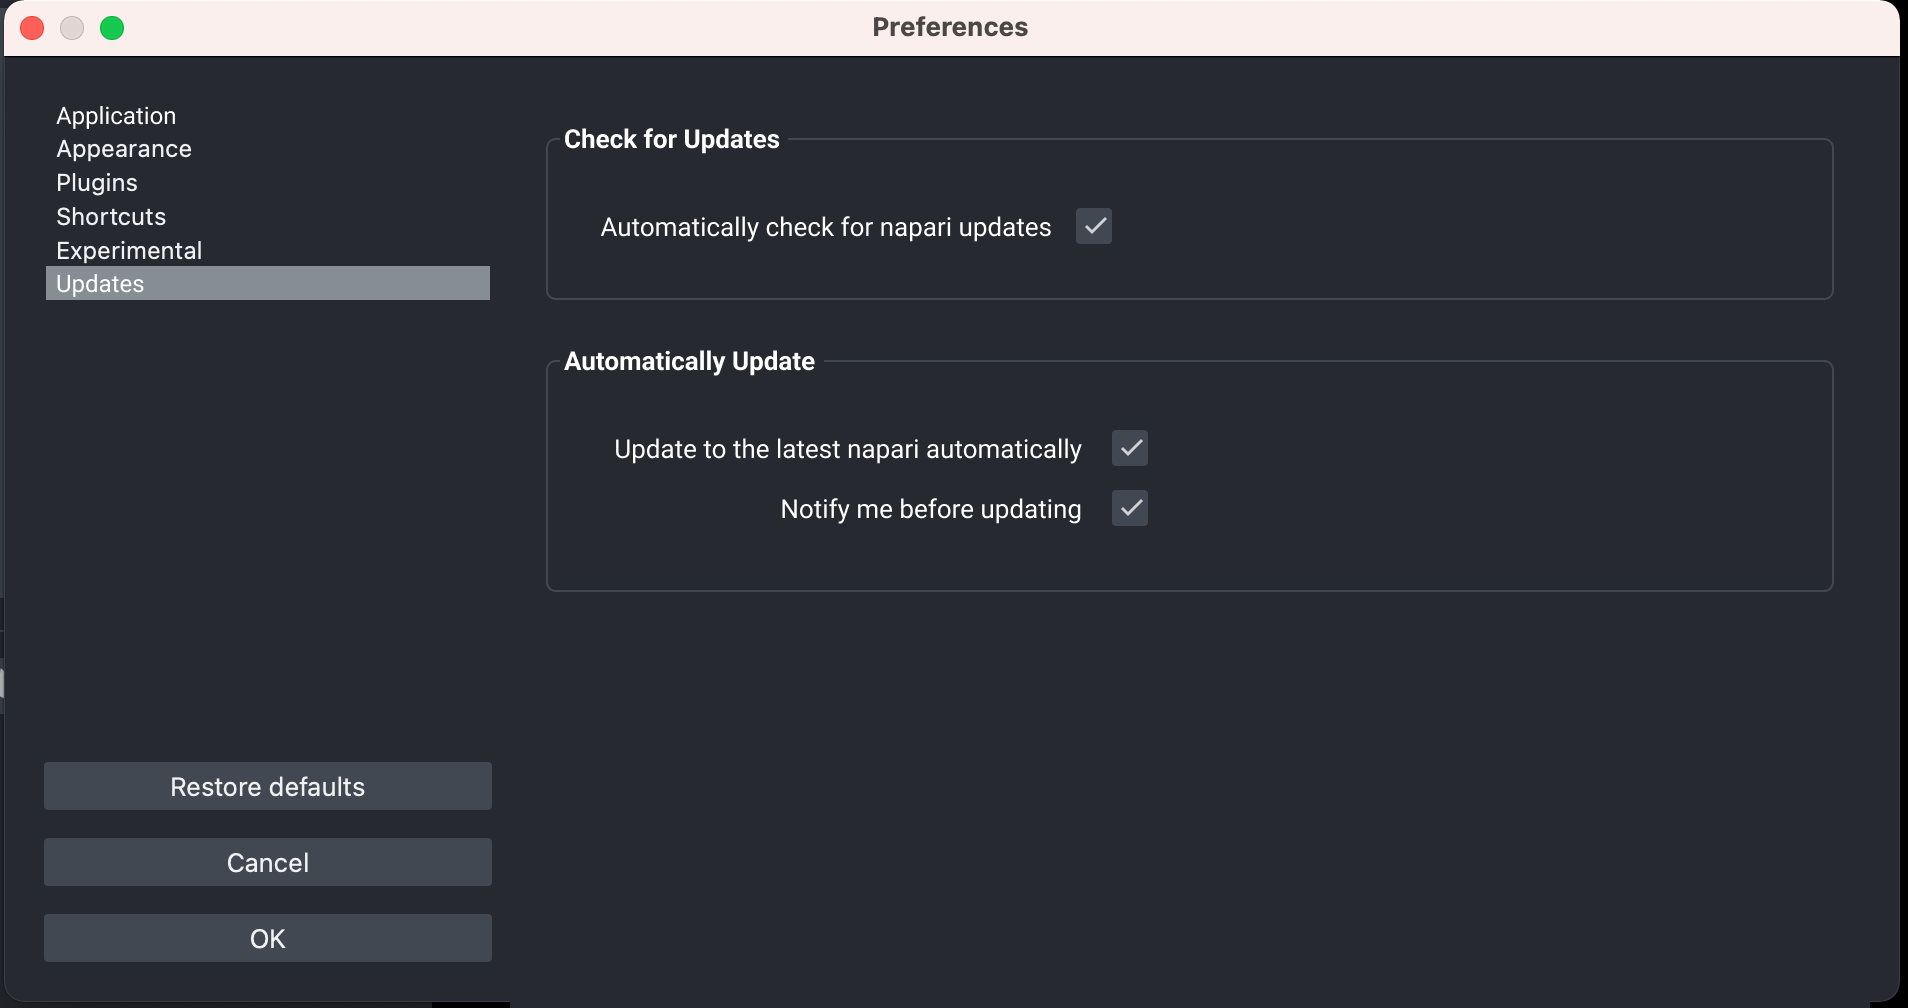Click the "Automatically Update" group heading
Image resolution: width=1908 pixels, height=1008 pixels.
(689, 362)
